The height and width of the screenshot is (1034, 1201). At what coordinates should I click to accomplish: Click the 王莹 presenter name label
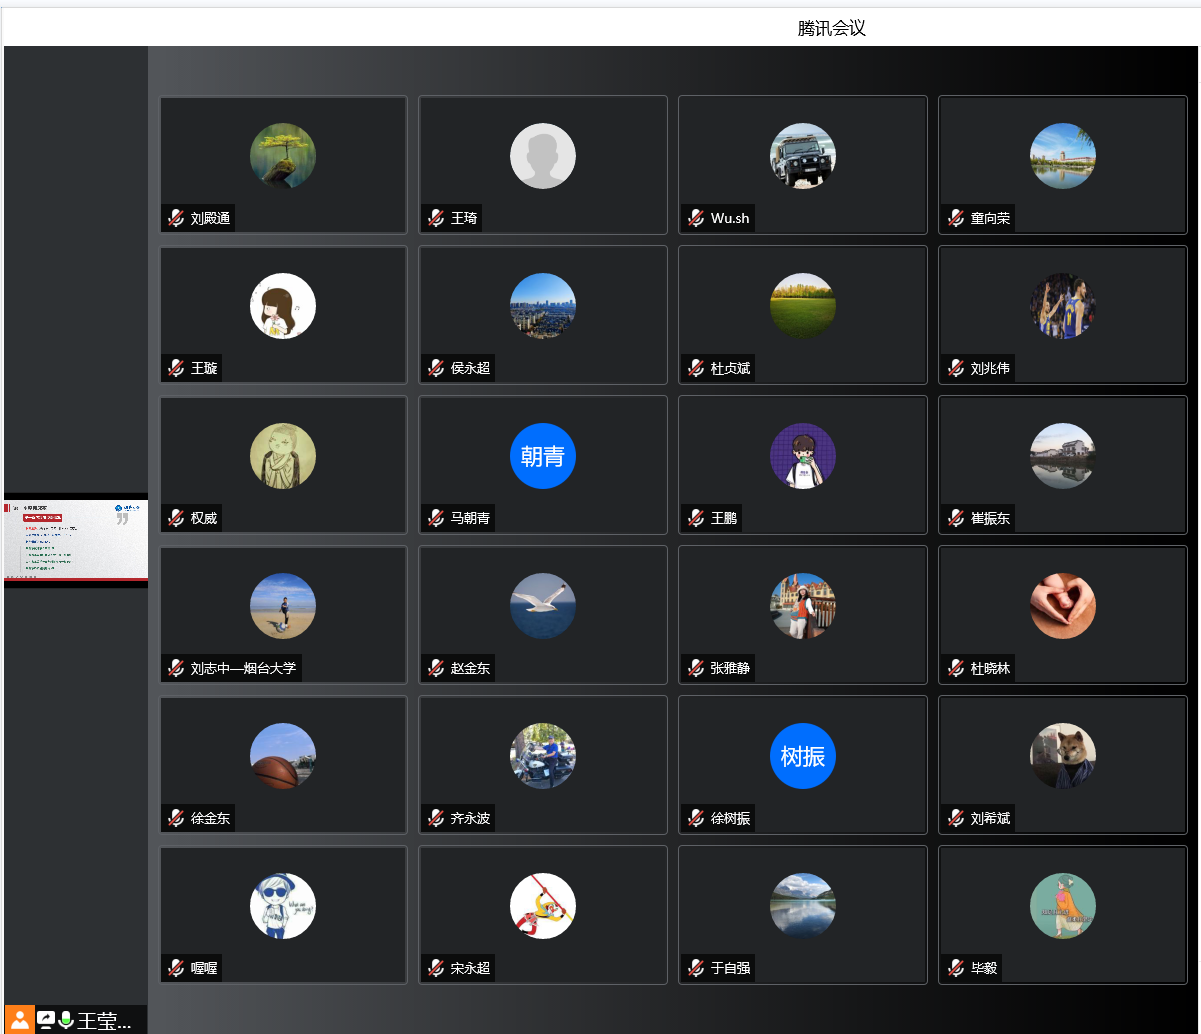[x=104, y=1020]
